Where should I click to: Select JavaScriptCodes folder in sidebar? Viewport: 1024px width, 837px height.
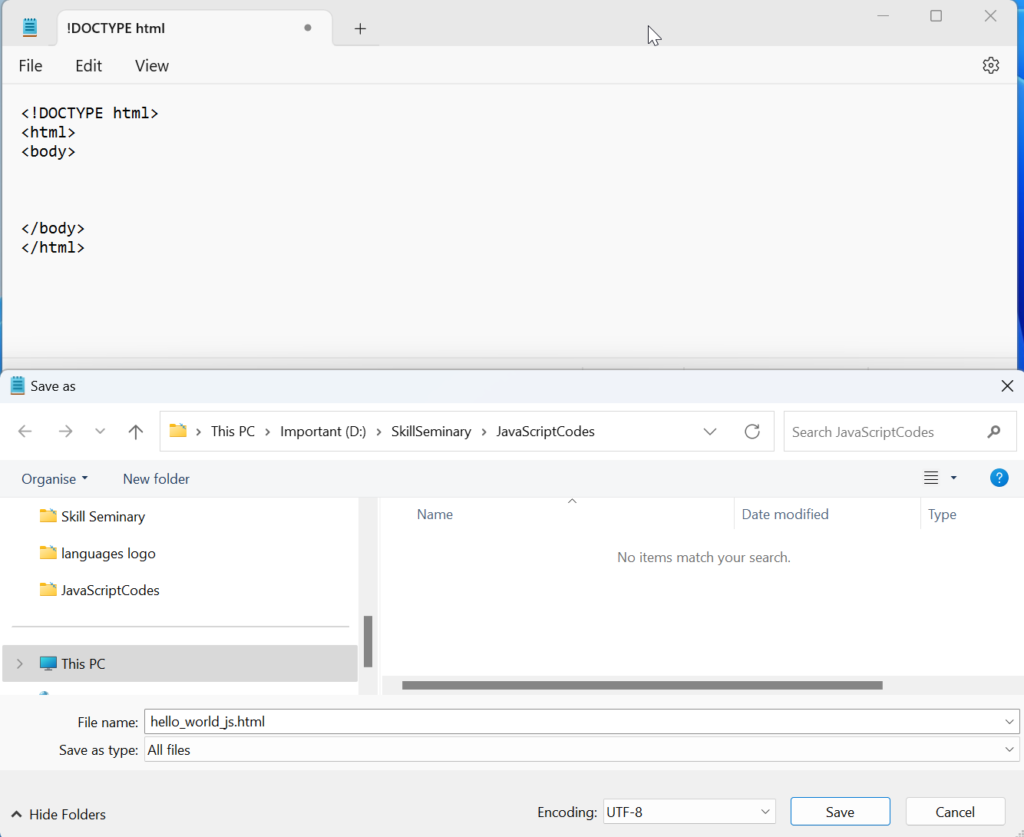[99, 590]
